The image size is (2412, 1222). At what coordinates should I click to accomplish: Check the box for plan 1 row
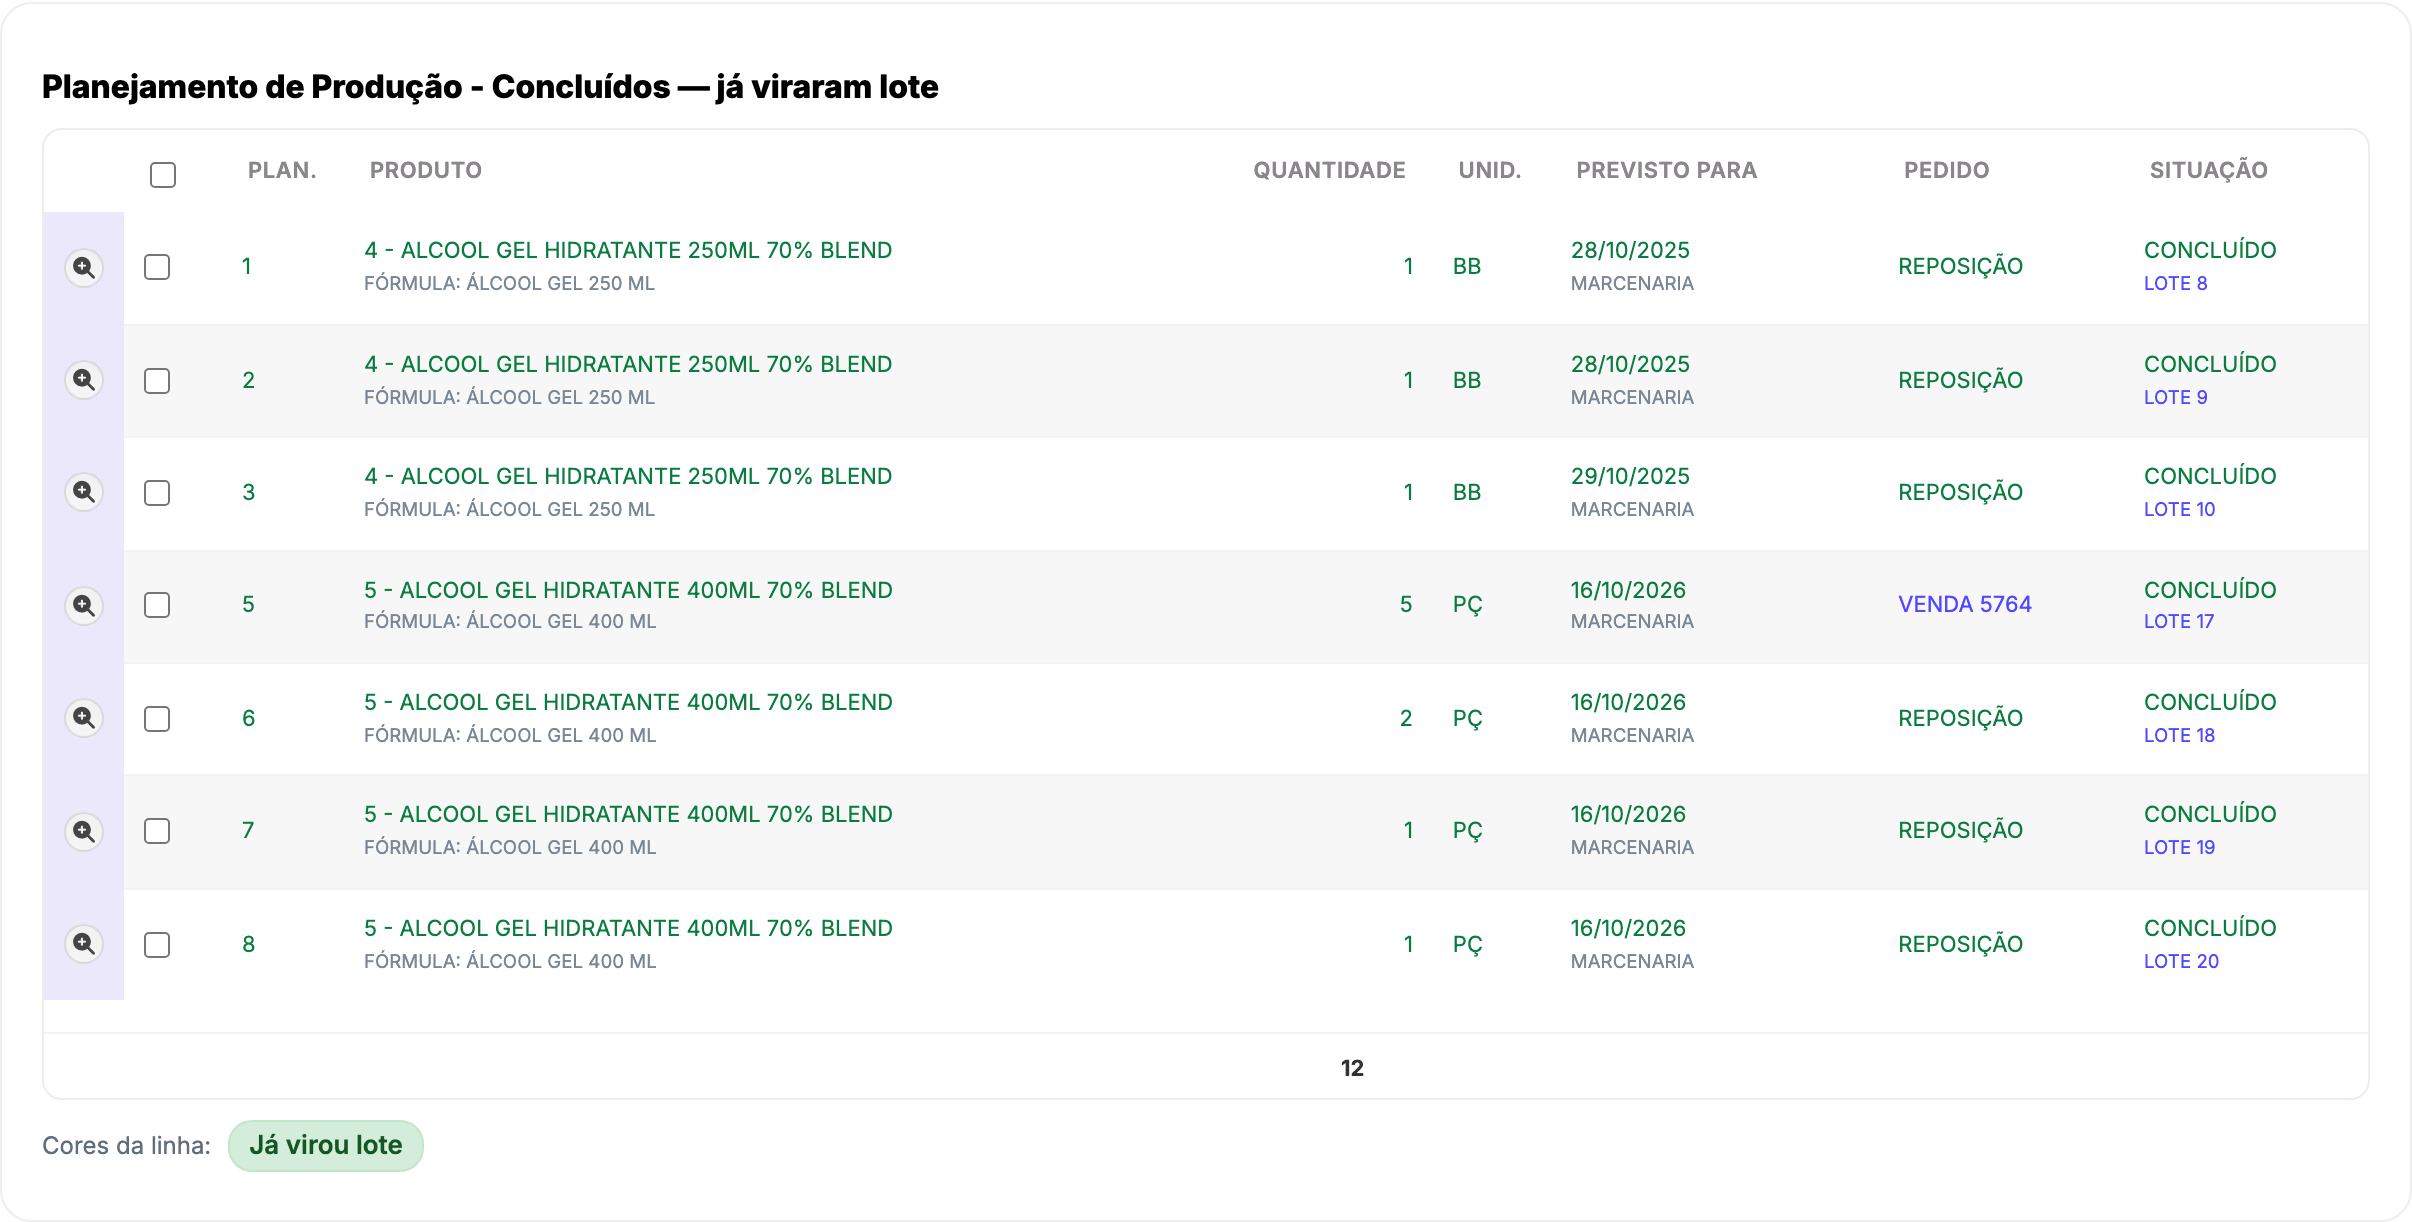coord(157,267)
